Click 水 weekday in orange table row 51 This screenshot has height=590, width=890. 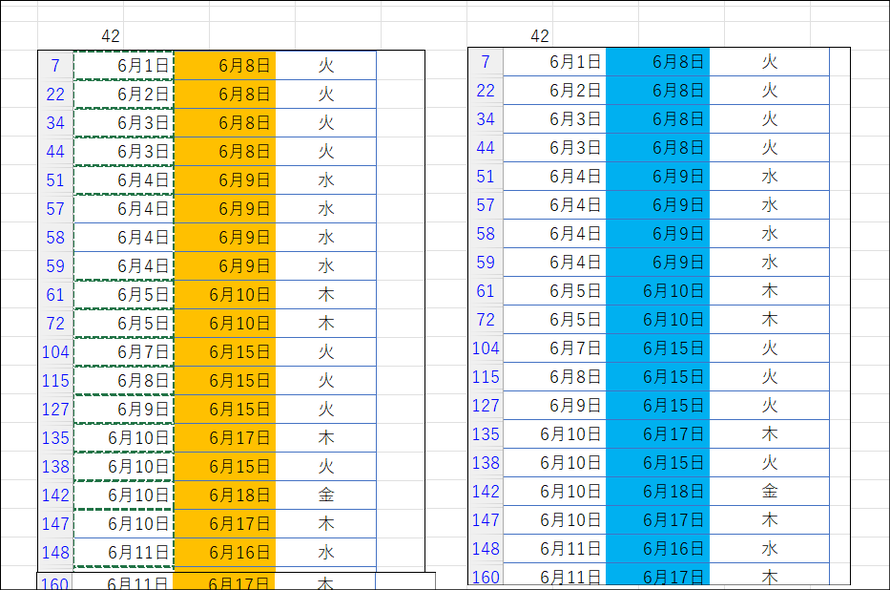[326, 180]
